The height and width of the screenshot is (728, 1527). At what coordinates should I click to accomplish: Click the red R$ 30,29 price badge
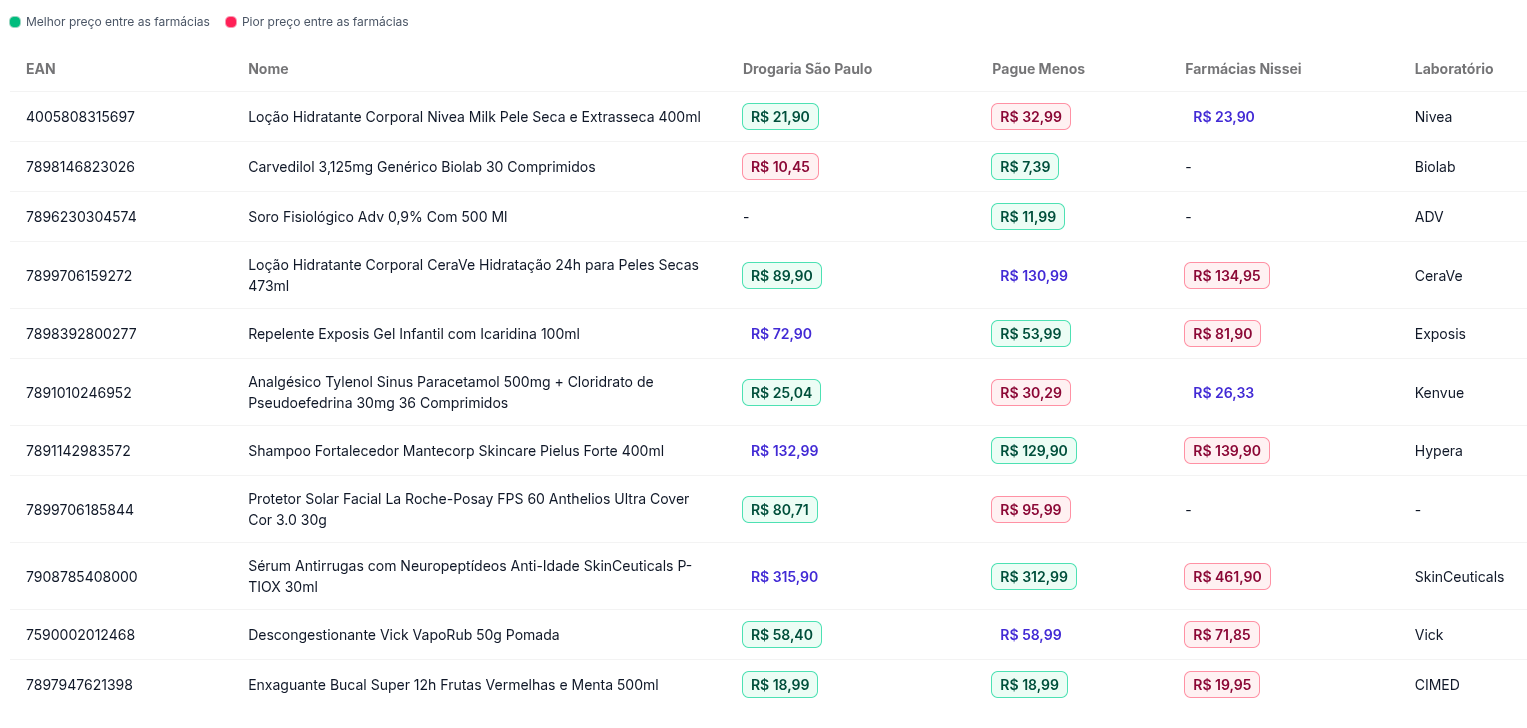(1031, 393)
